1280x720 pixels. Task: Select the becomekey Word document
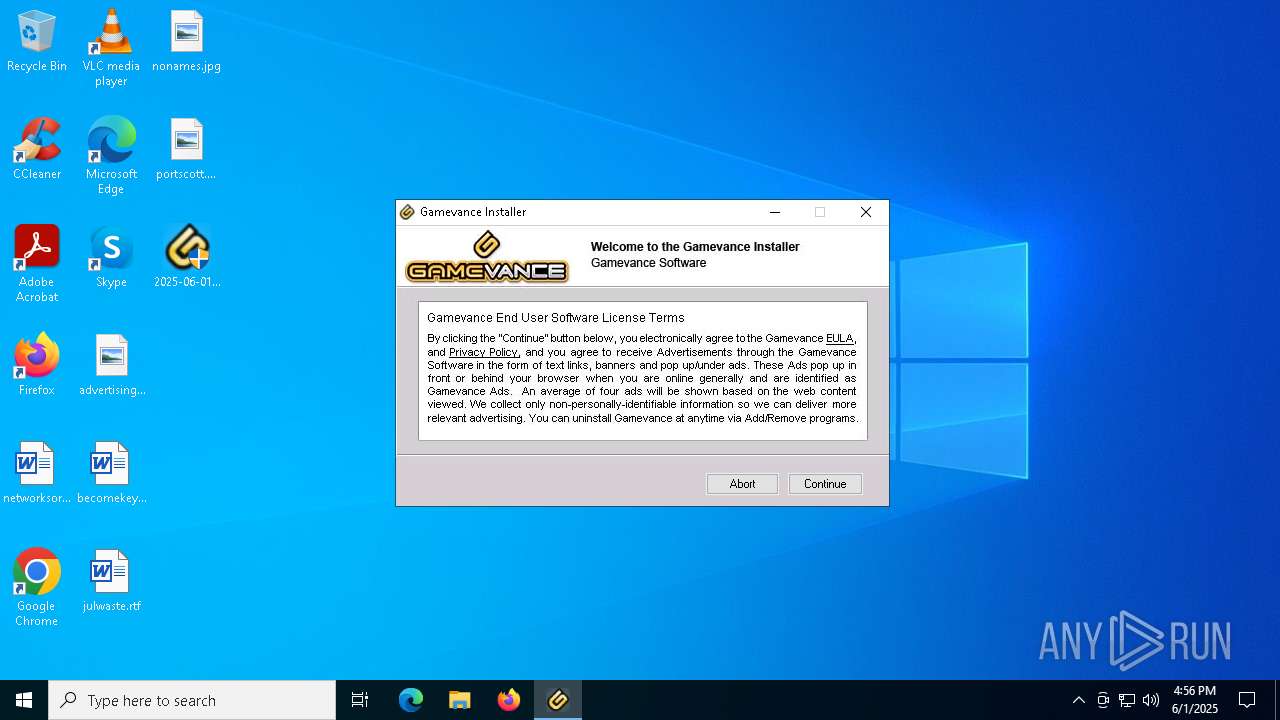[x=112, y=473]
